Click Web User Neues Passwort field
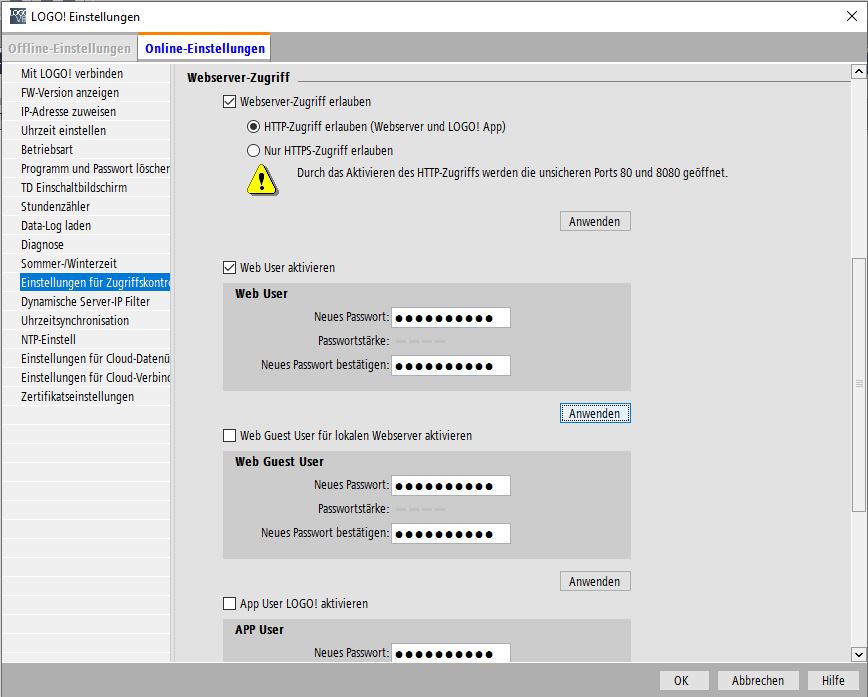This screenshot has height=697, width=868. [450, 318]
